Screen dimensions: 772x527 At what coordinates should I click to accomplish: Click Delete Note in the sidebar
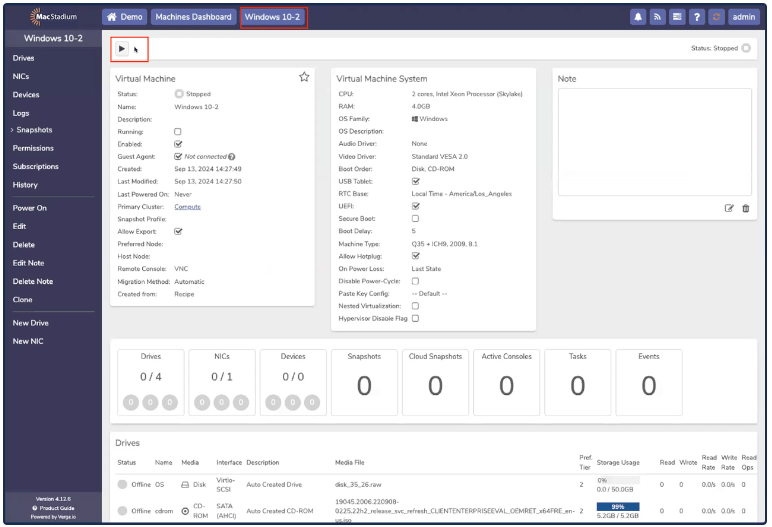pyautogui.click(x=33, y=281)
